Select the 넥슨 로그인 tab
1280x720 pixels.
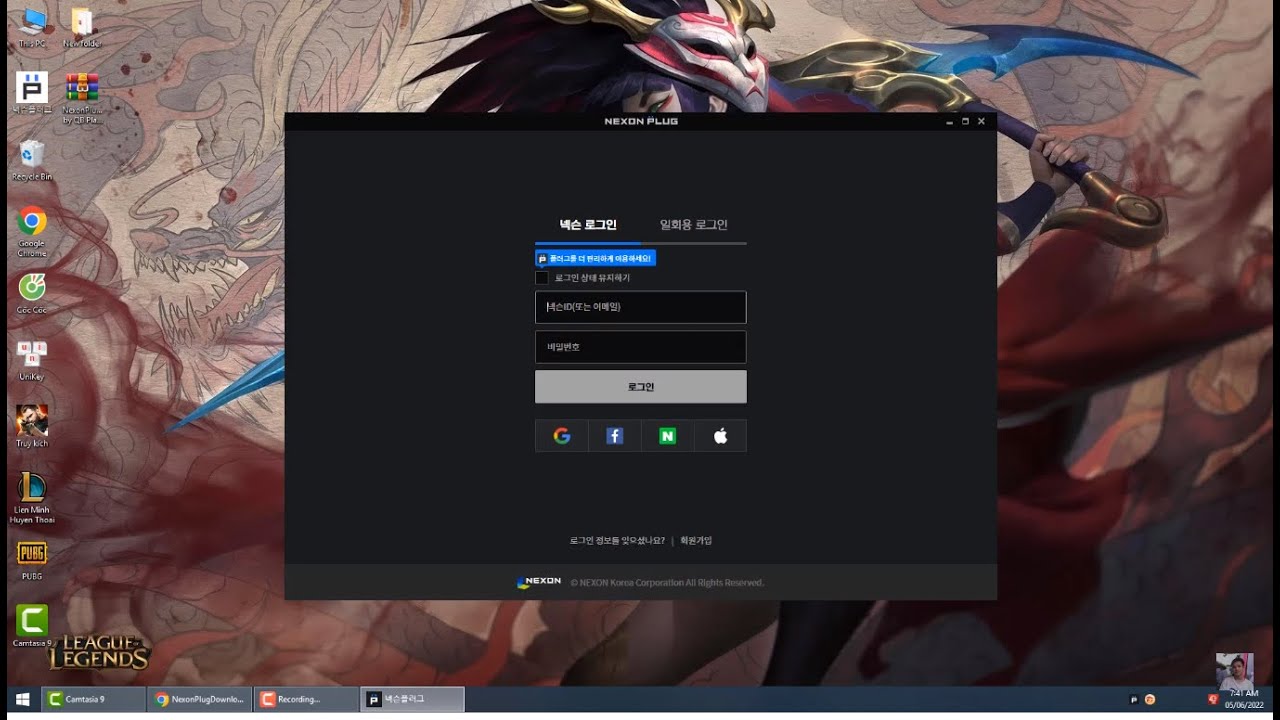click(x=588, y=225)
